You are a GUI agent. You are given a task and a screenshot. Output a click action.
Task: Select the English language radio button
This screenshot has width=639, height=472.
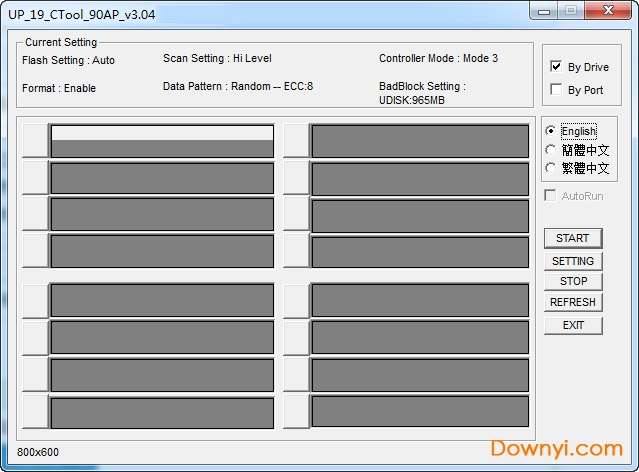(551, 131)
